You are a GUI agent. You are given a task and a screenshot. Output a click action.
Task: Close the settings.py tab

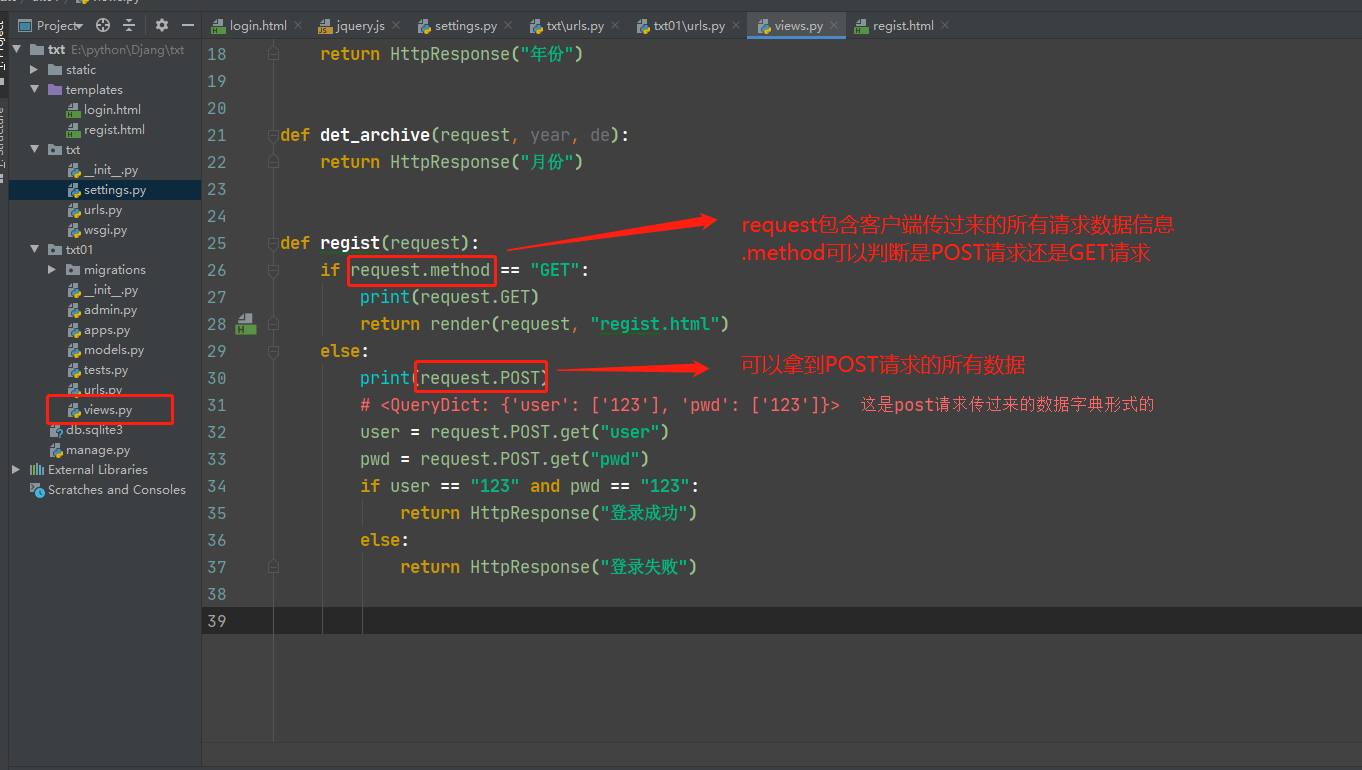coord(507,25)
